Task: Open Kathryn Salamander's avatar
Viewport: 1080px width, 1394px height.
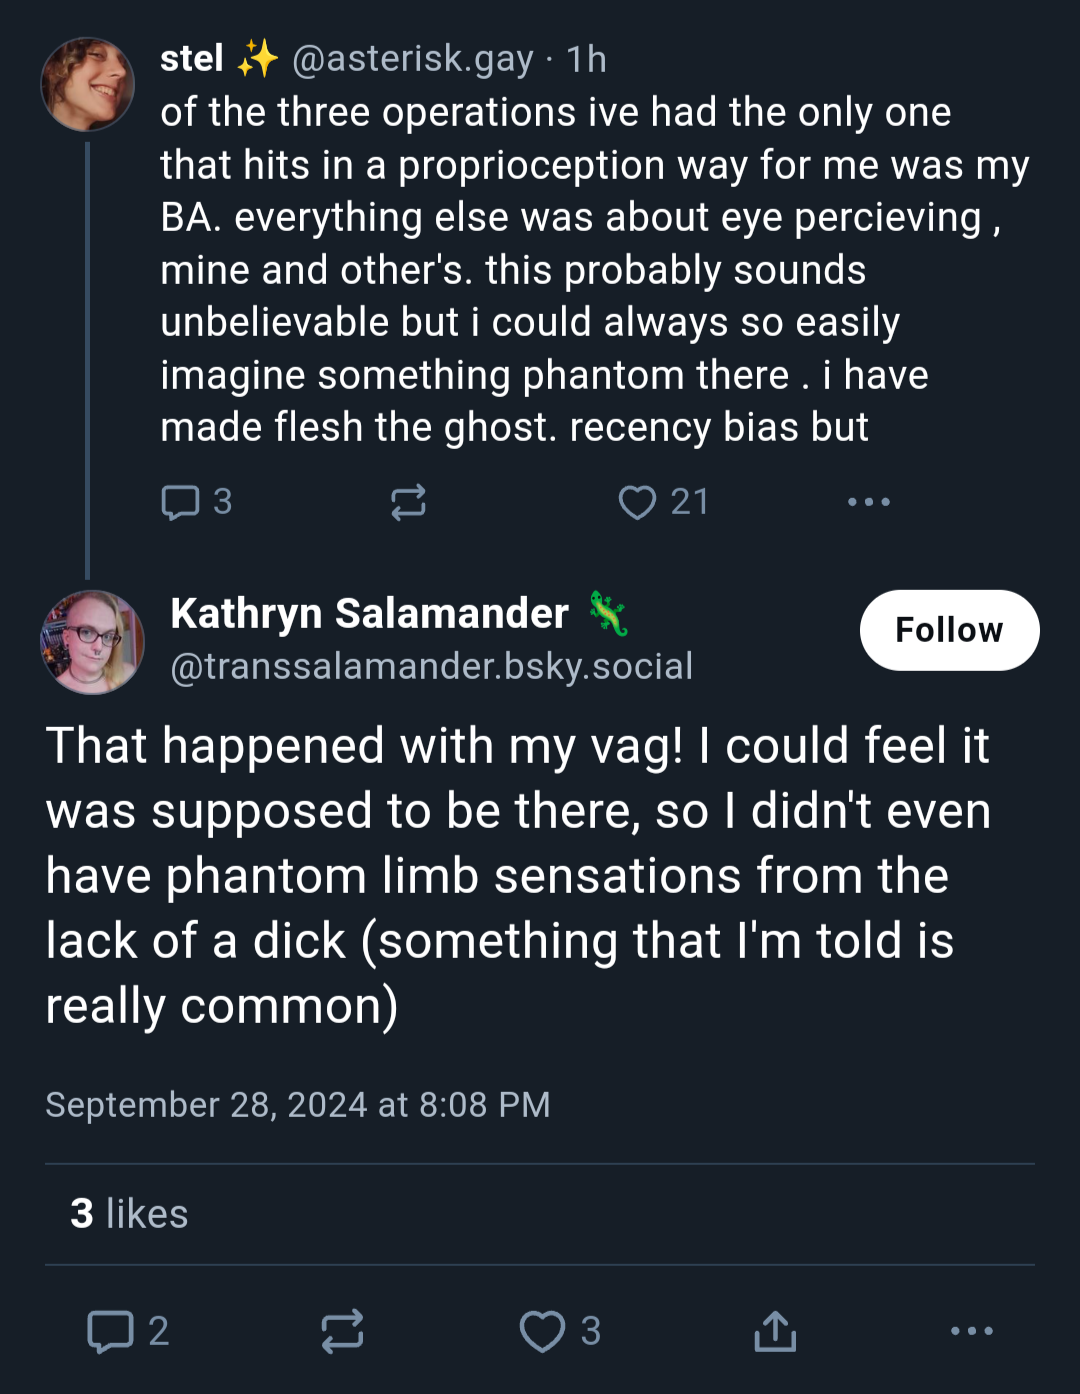Action: [x=92, y=642]
